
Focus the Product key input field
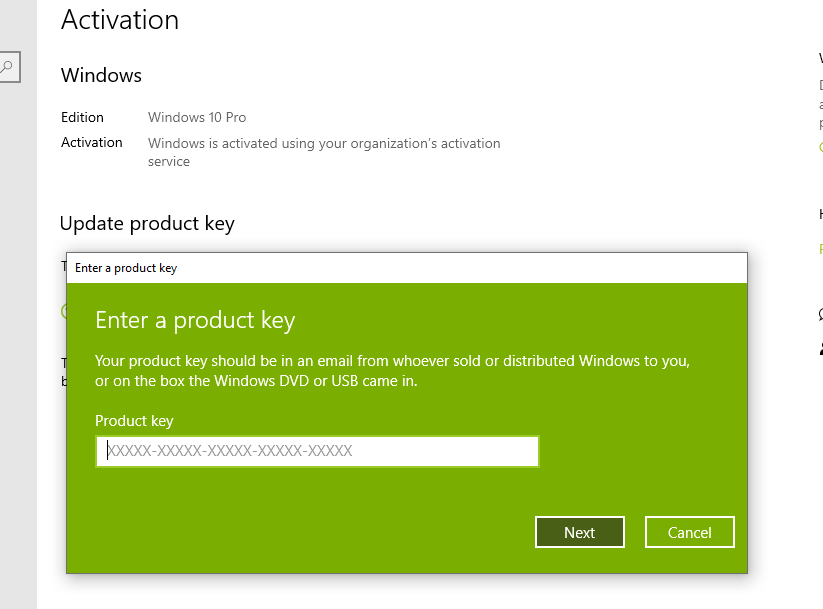(x=317, y=451)
